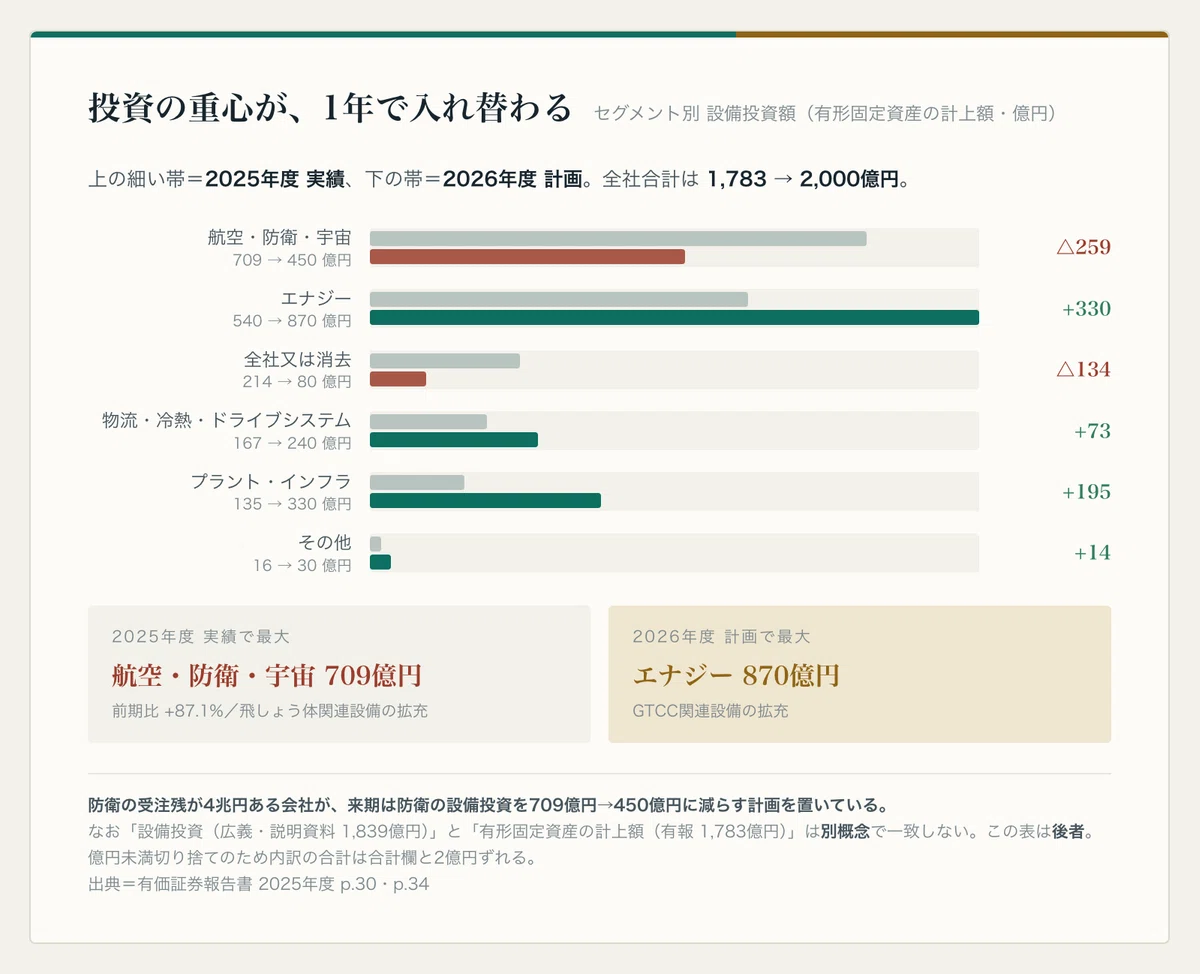Screen dimensions: 1200x974
Task: Select the 航空・防衛・宇宙 row label
Action: [x=279, y=238]
